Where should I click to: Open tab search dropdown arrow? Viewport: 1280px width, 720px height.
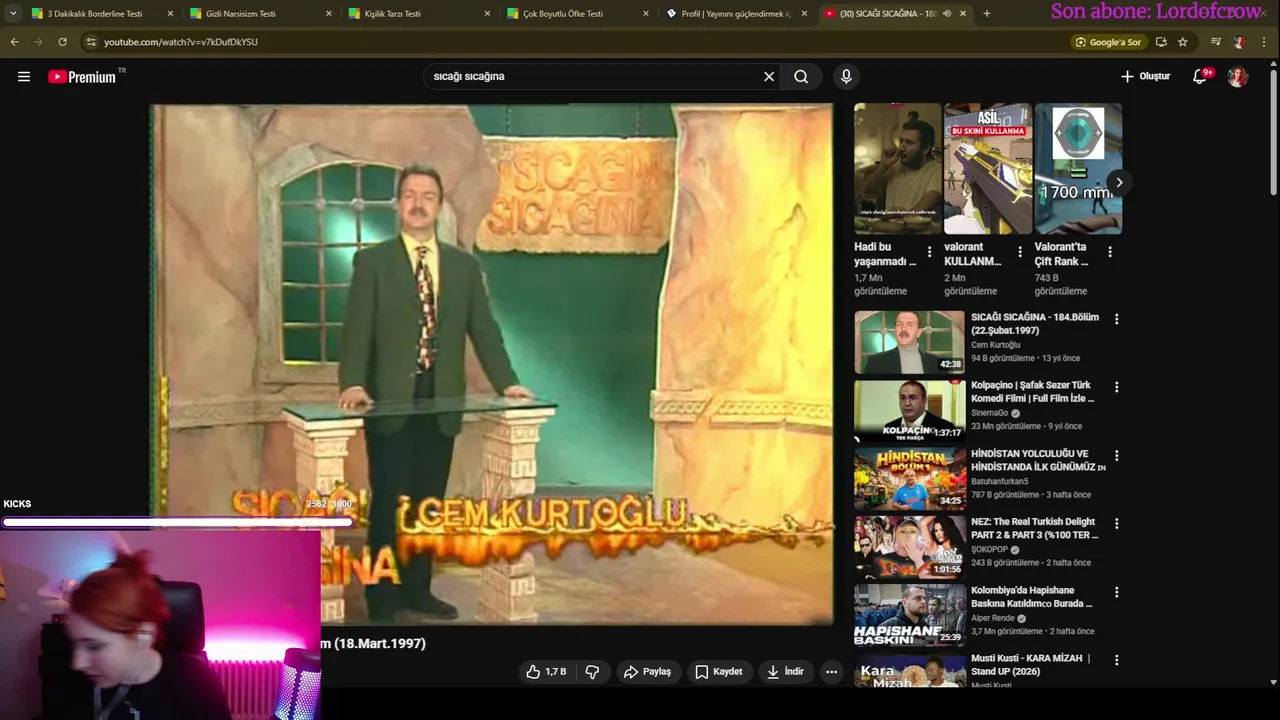pos(13,13)
